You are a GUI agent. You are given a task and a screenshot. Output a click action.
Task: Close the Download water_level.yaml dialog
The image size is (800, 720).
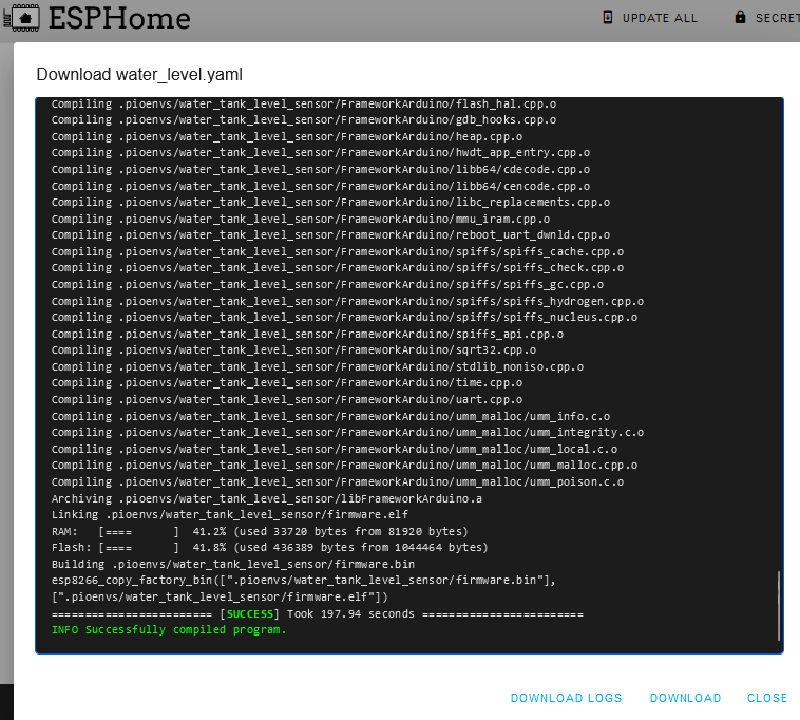(x=767, y=698)
